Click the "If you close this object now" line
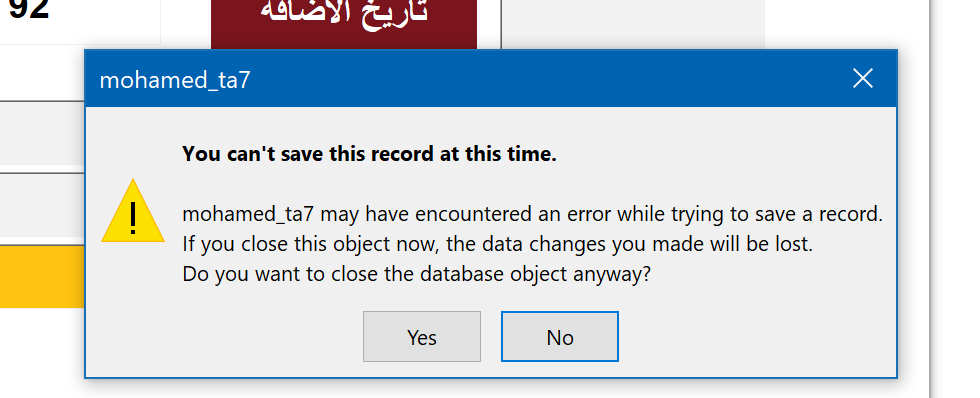Viewport: 980px width, 398px height. coord(498,244)
